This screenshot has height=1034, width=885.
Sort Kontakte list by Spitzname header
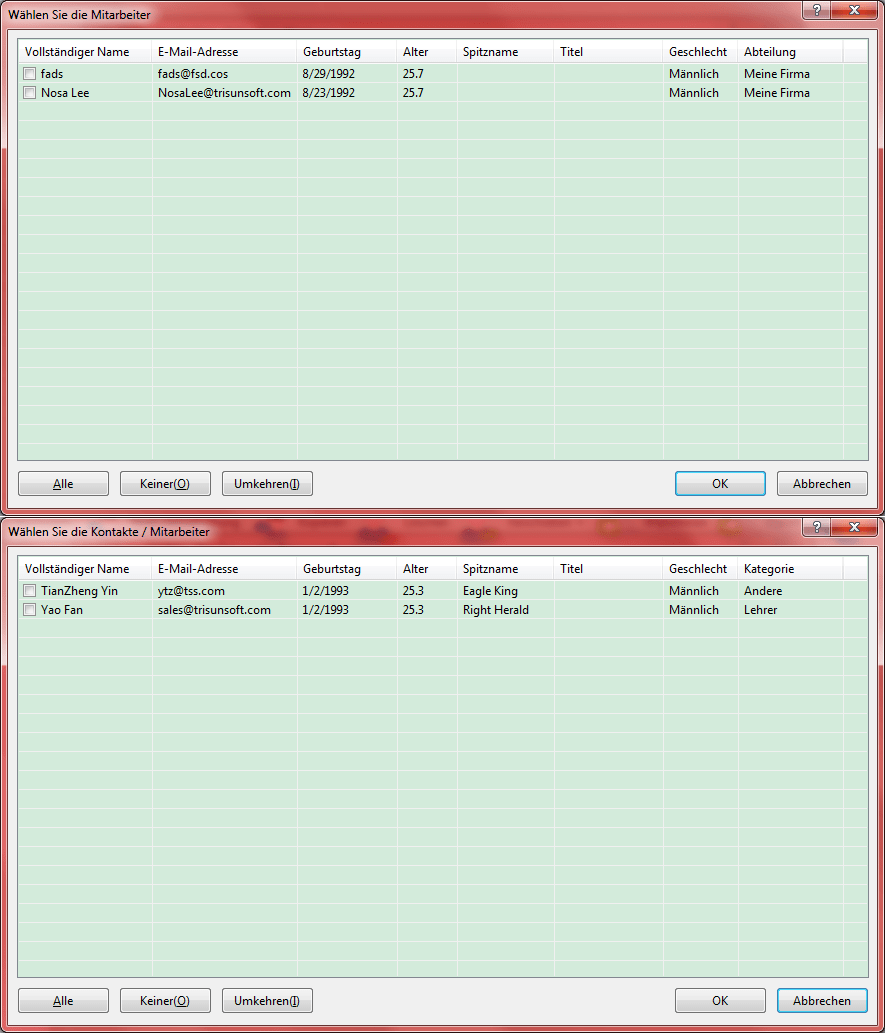tap(505, 568)
